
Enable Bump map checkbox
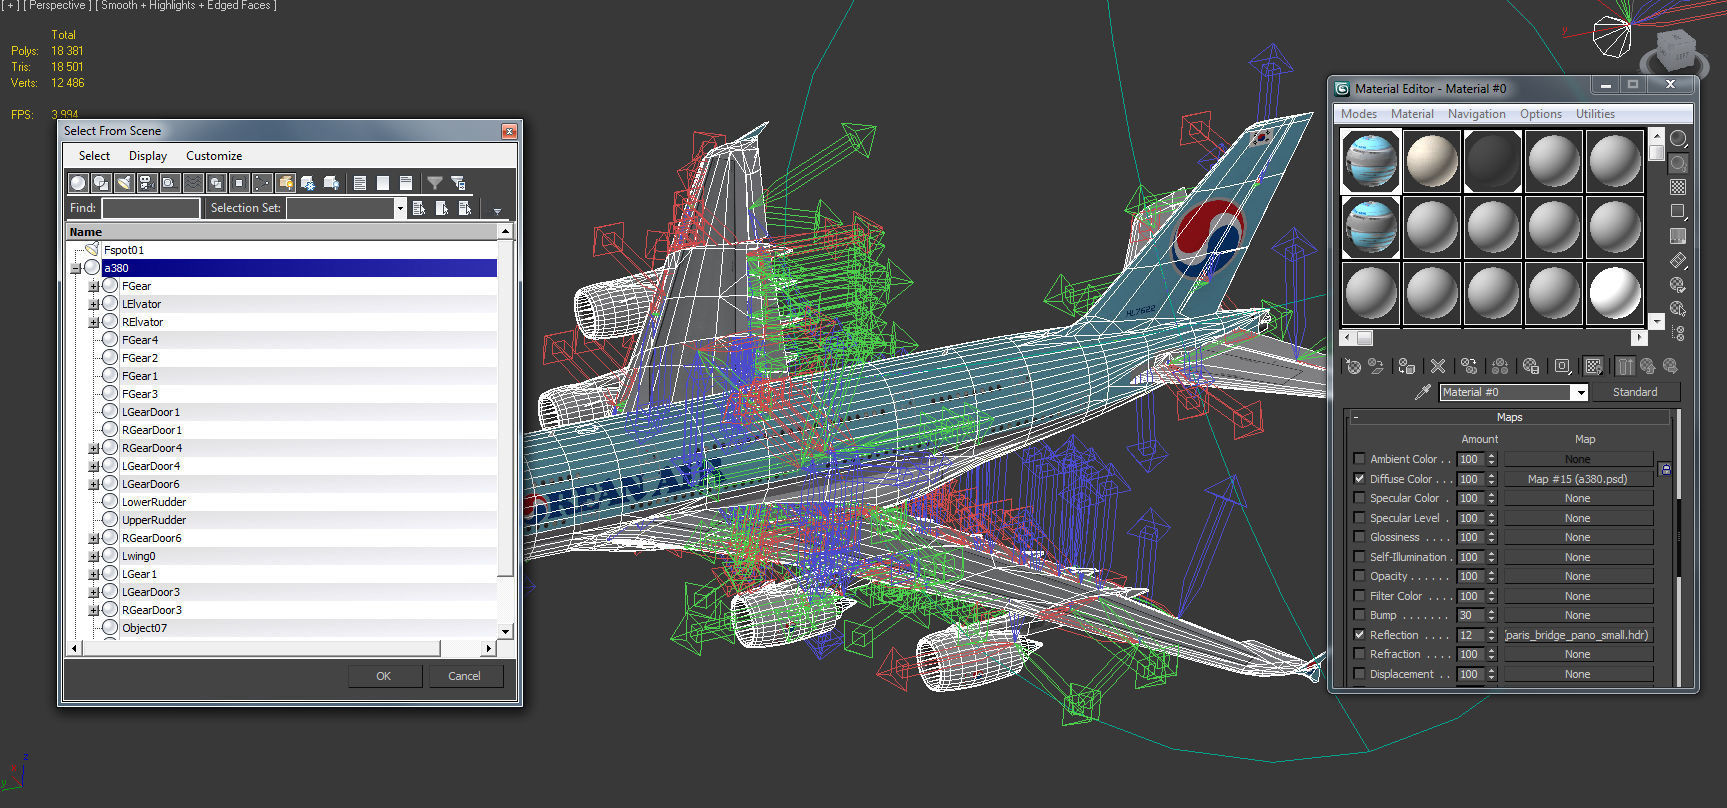(1359, 615)
